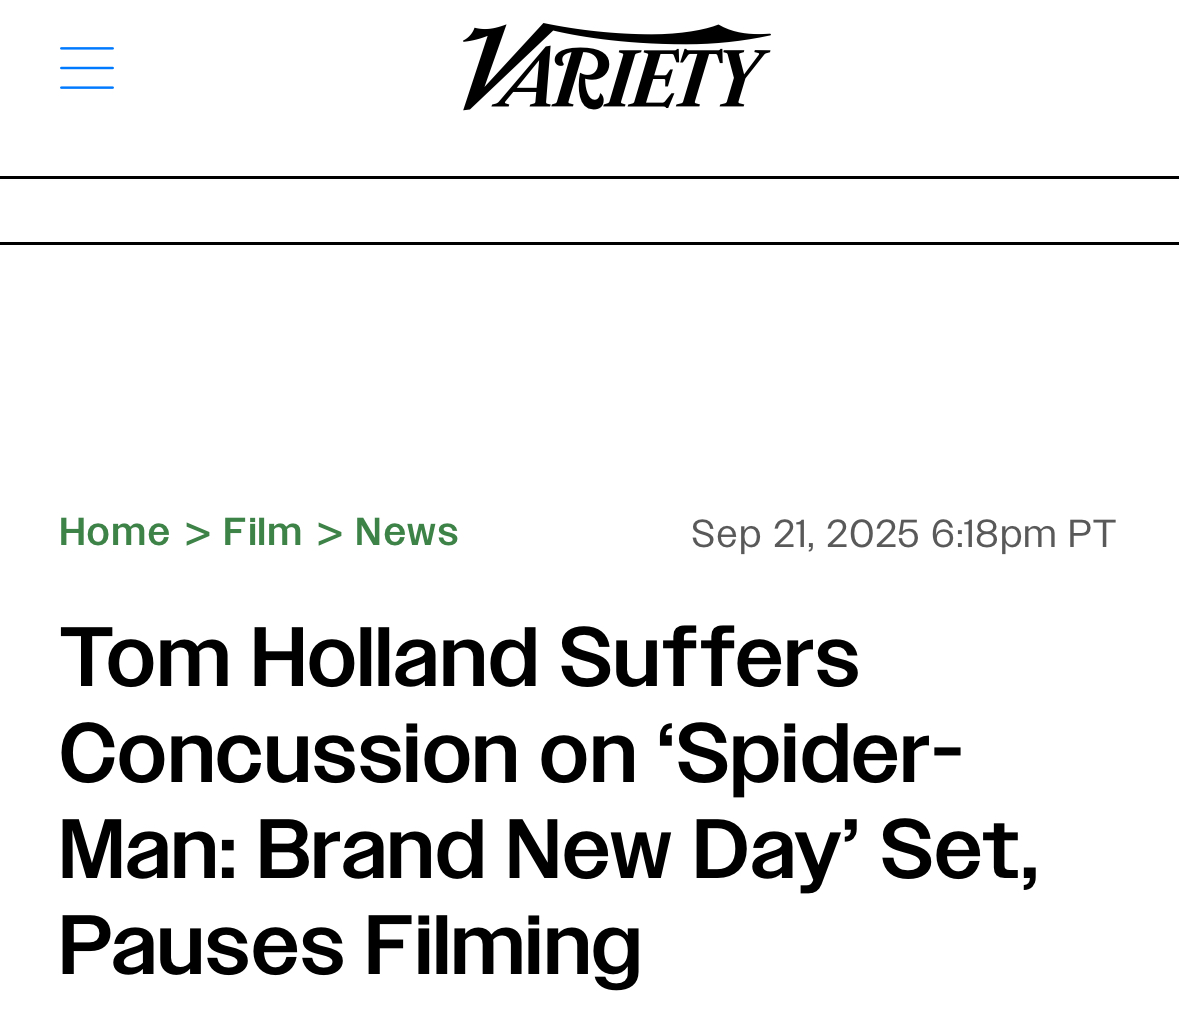The image size is (1179, 1025).
Task: Open the hamburger menu icon
Action: coord(87,68)
